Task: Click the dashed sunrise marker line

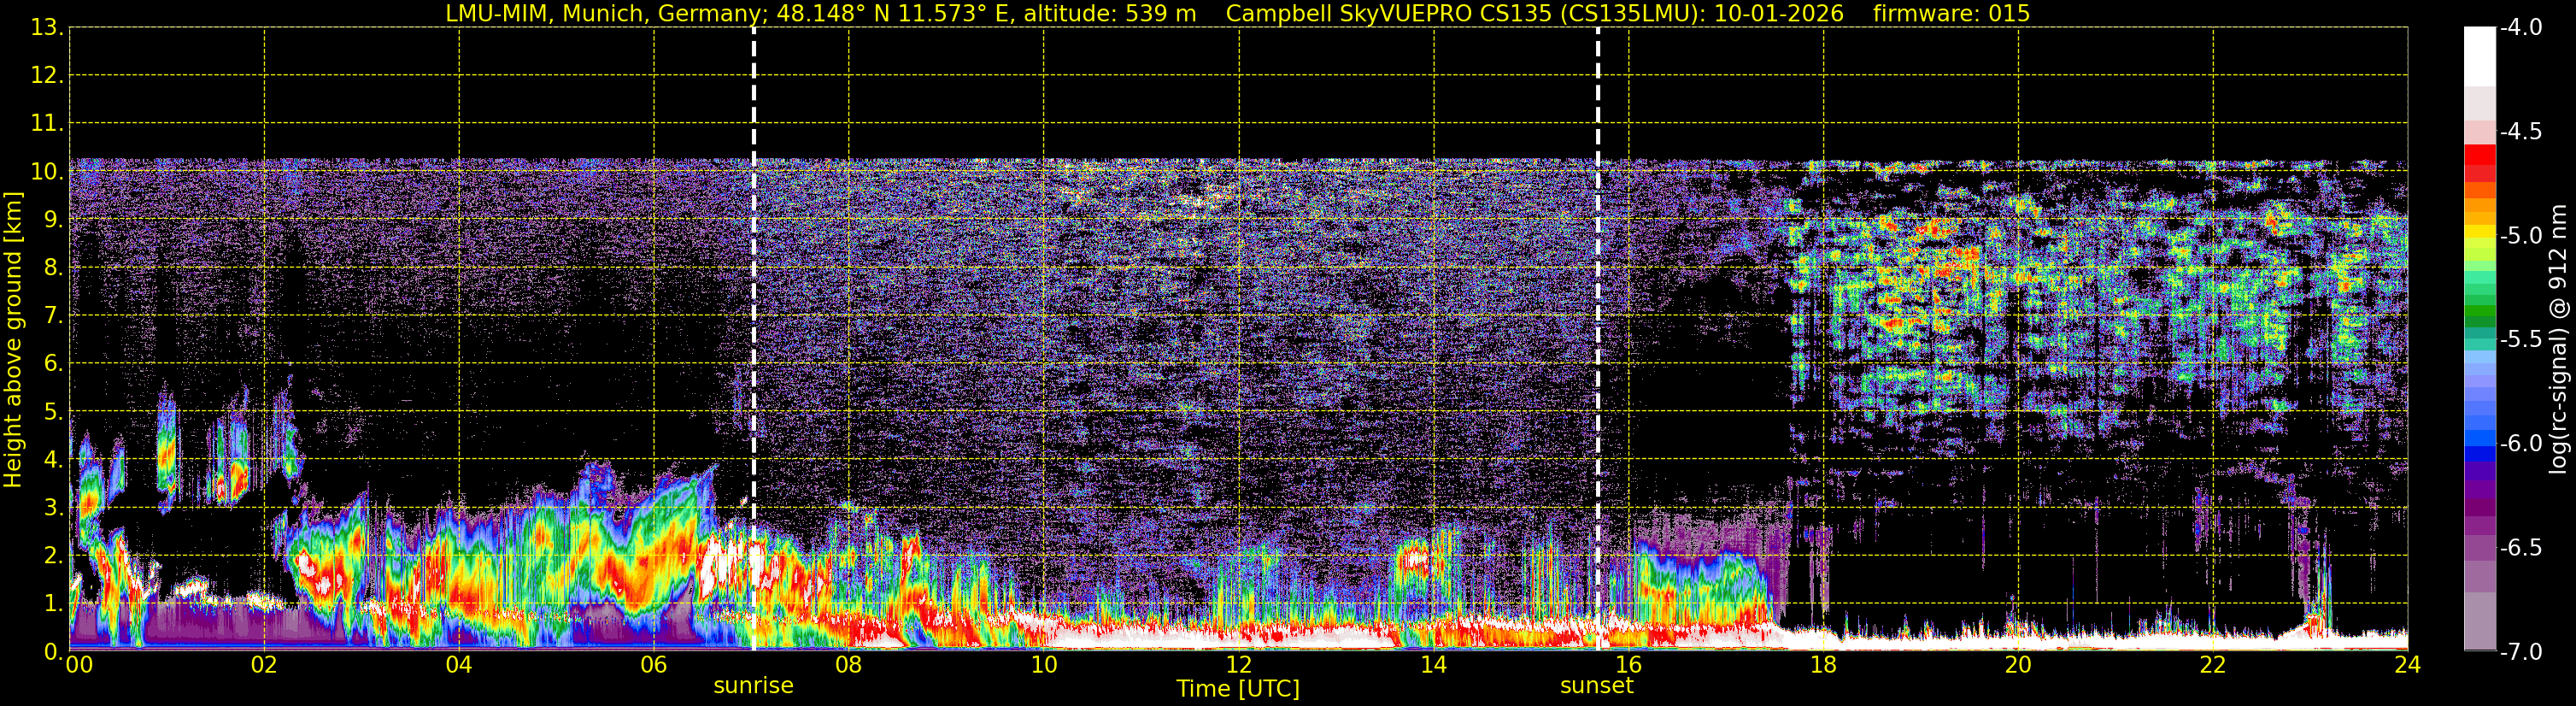Action: point(753,339)
